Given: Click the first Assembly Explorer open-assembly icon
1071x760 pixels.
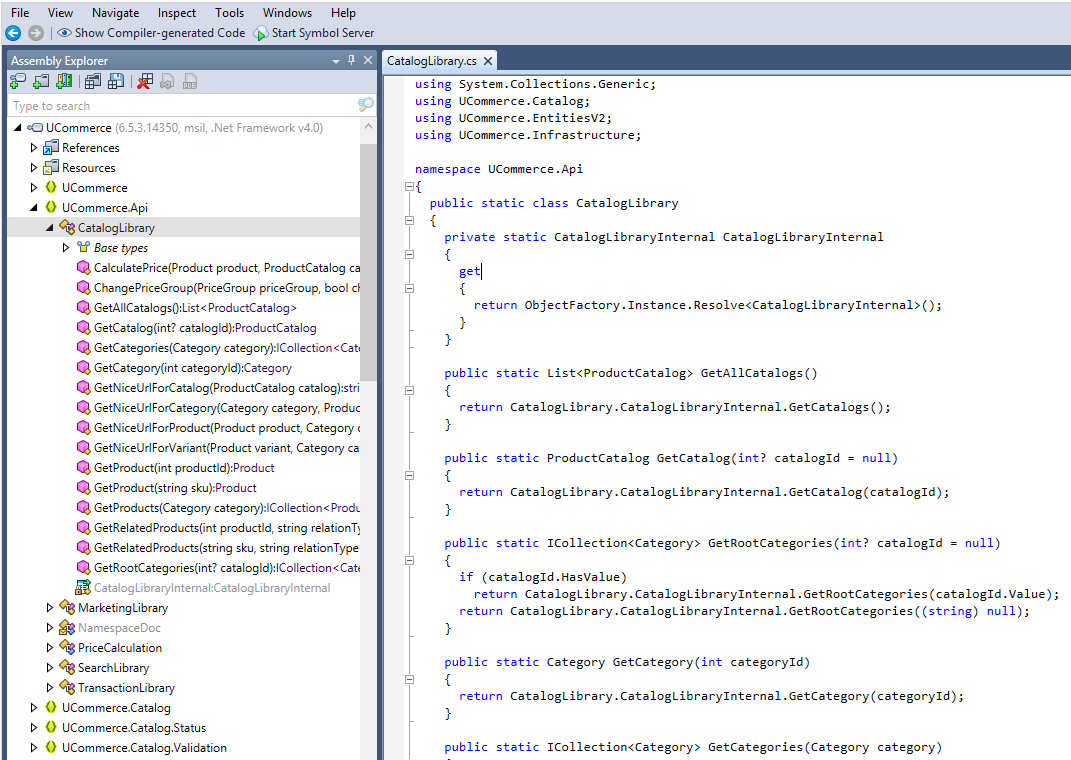Looking at the screenshot, I should pyautogui.click(x=17, y=82).
